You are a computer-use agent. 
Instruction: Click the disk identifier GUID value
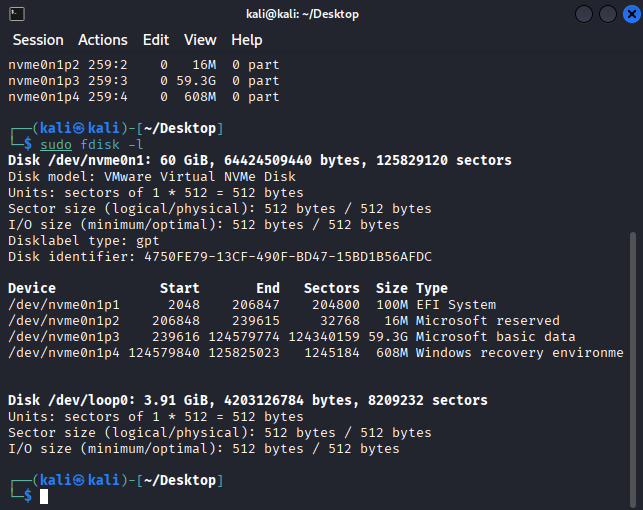coord(282,257)
